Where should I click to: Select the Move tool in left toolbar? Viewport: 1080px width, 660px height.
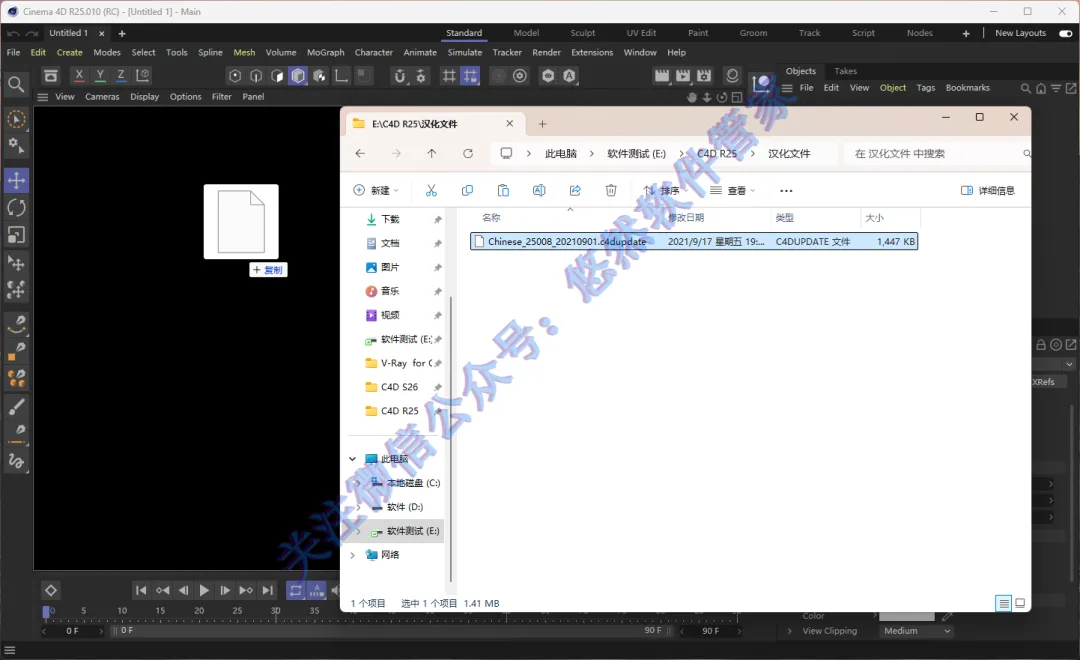tap(16, 181)
